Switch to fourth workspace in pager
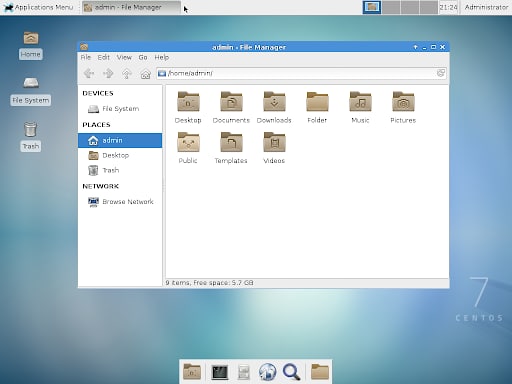Viewport: 512px width, 384px height. 428,7
